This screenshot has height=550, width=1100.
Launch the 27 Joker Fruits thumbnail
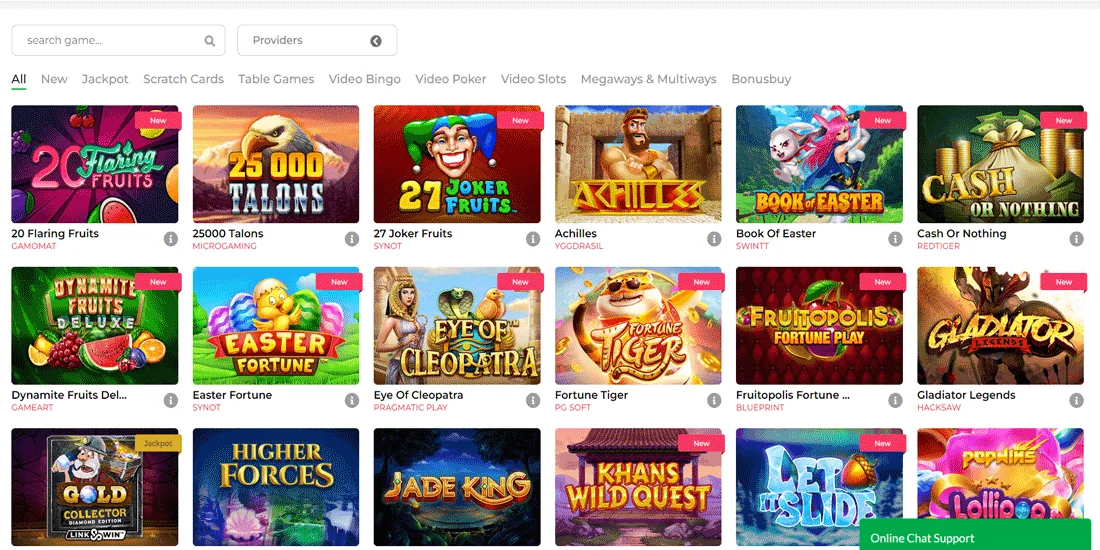pos(457,164)
